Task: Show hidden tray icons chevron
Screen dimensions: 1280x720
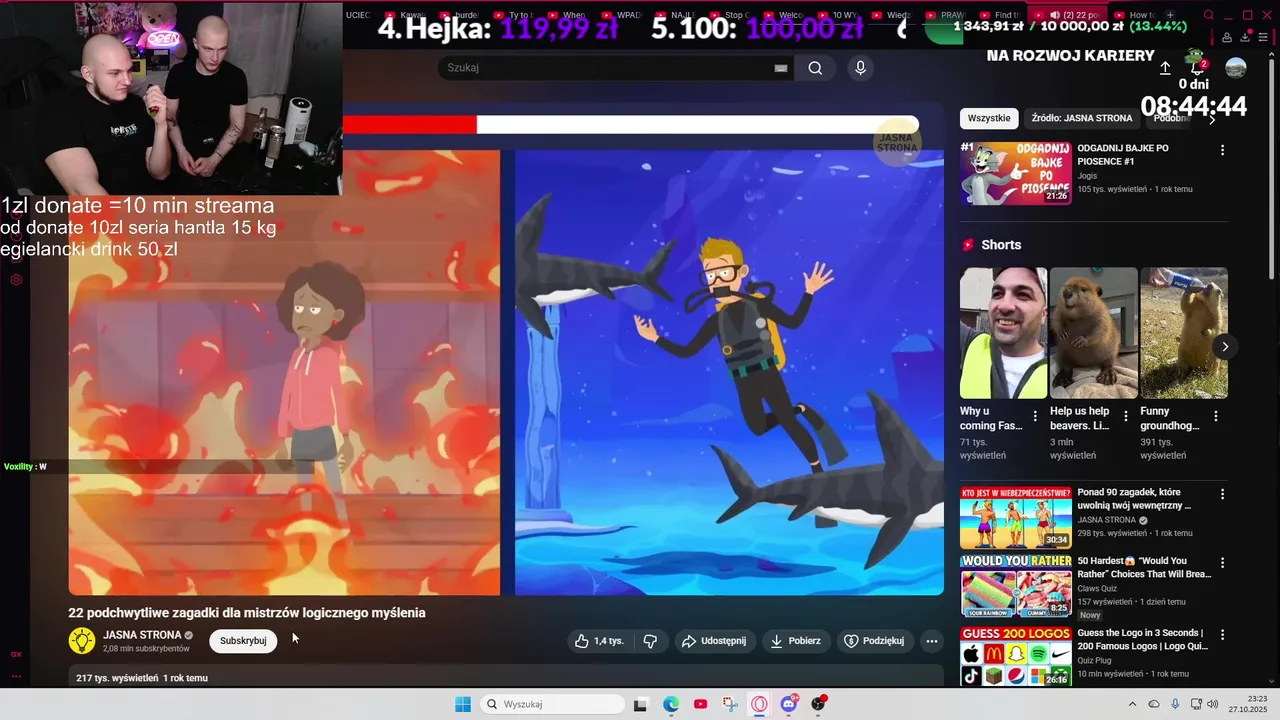Action: [1132, 704]
